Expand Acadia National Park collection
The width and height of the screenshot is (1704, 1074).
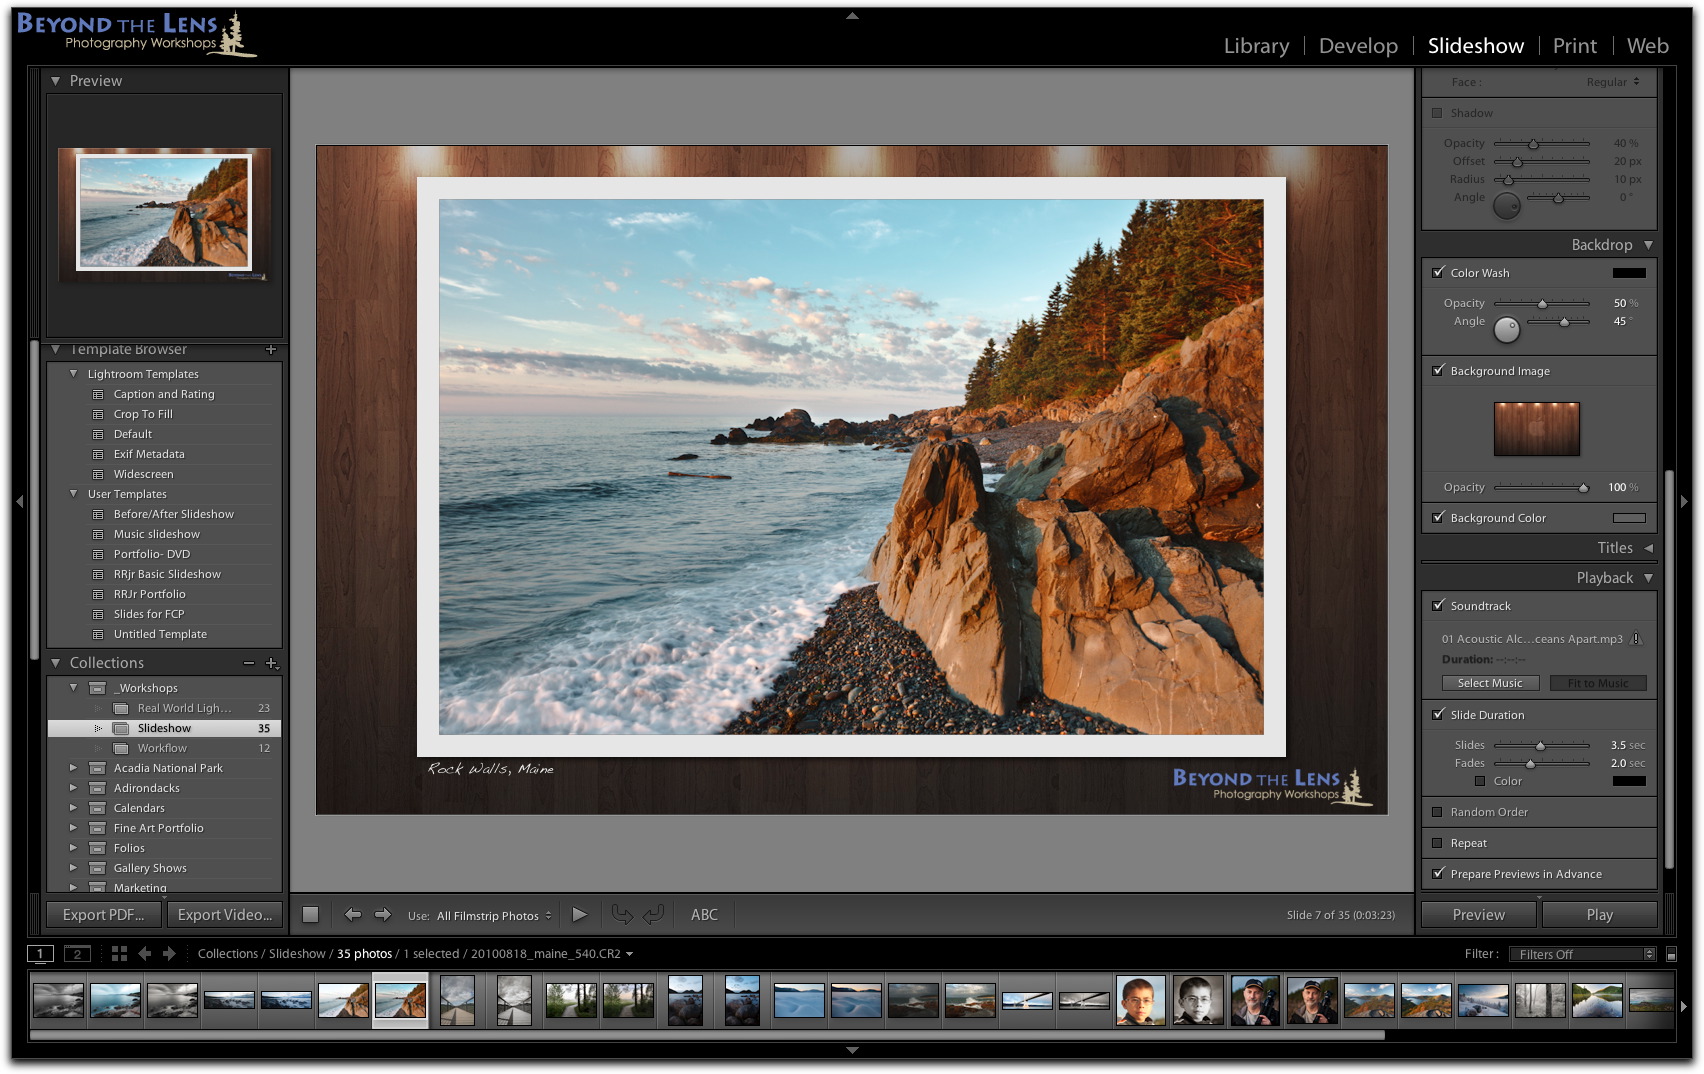73,768
